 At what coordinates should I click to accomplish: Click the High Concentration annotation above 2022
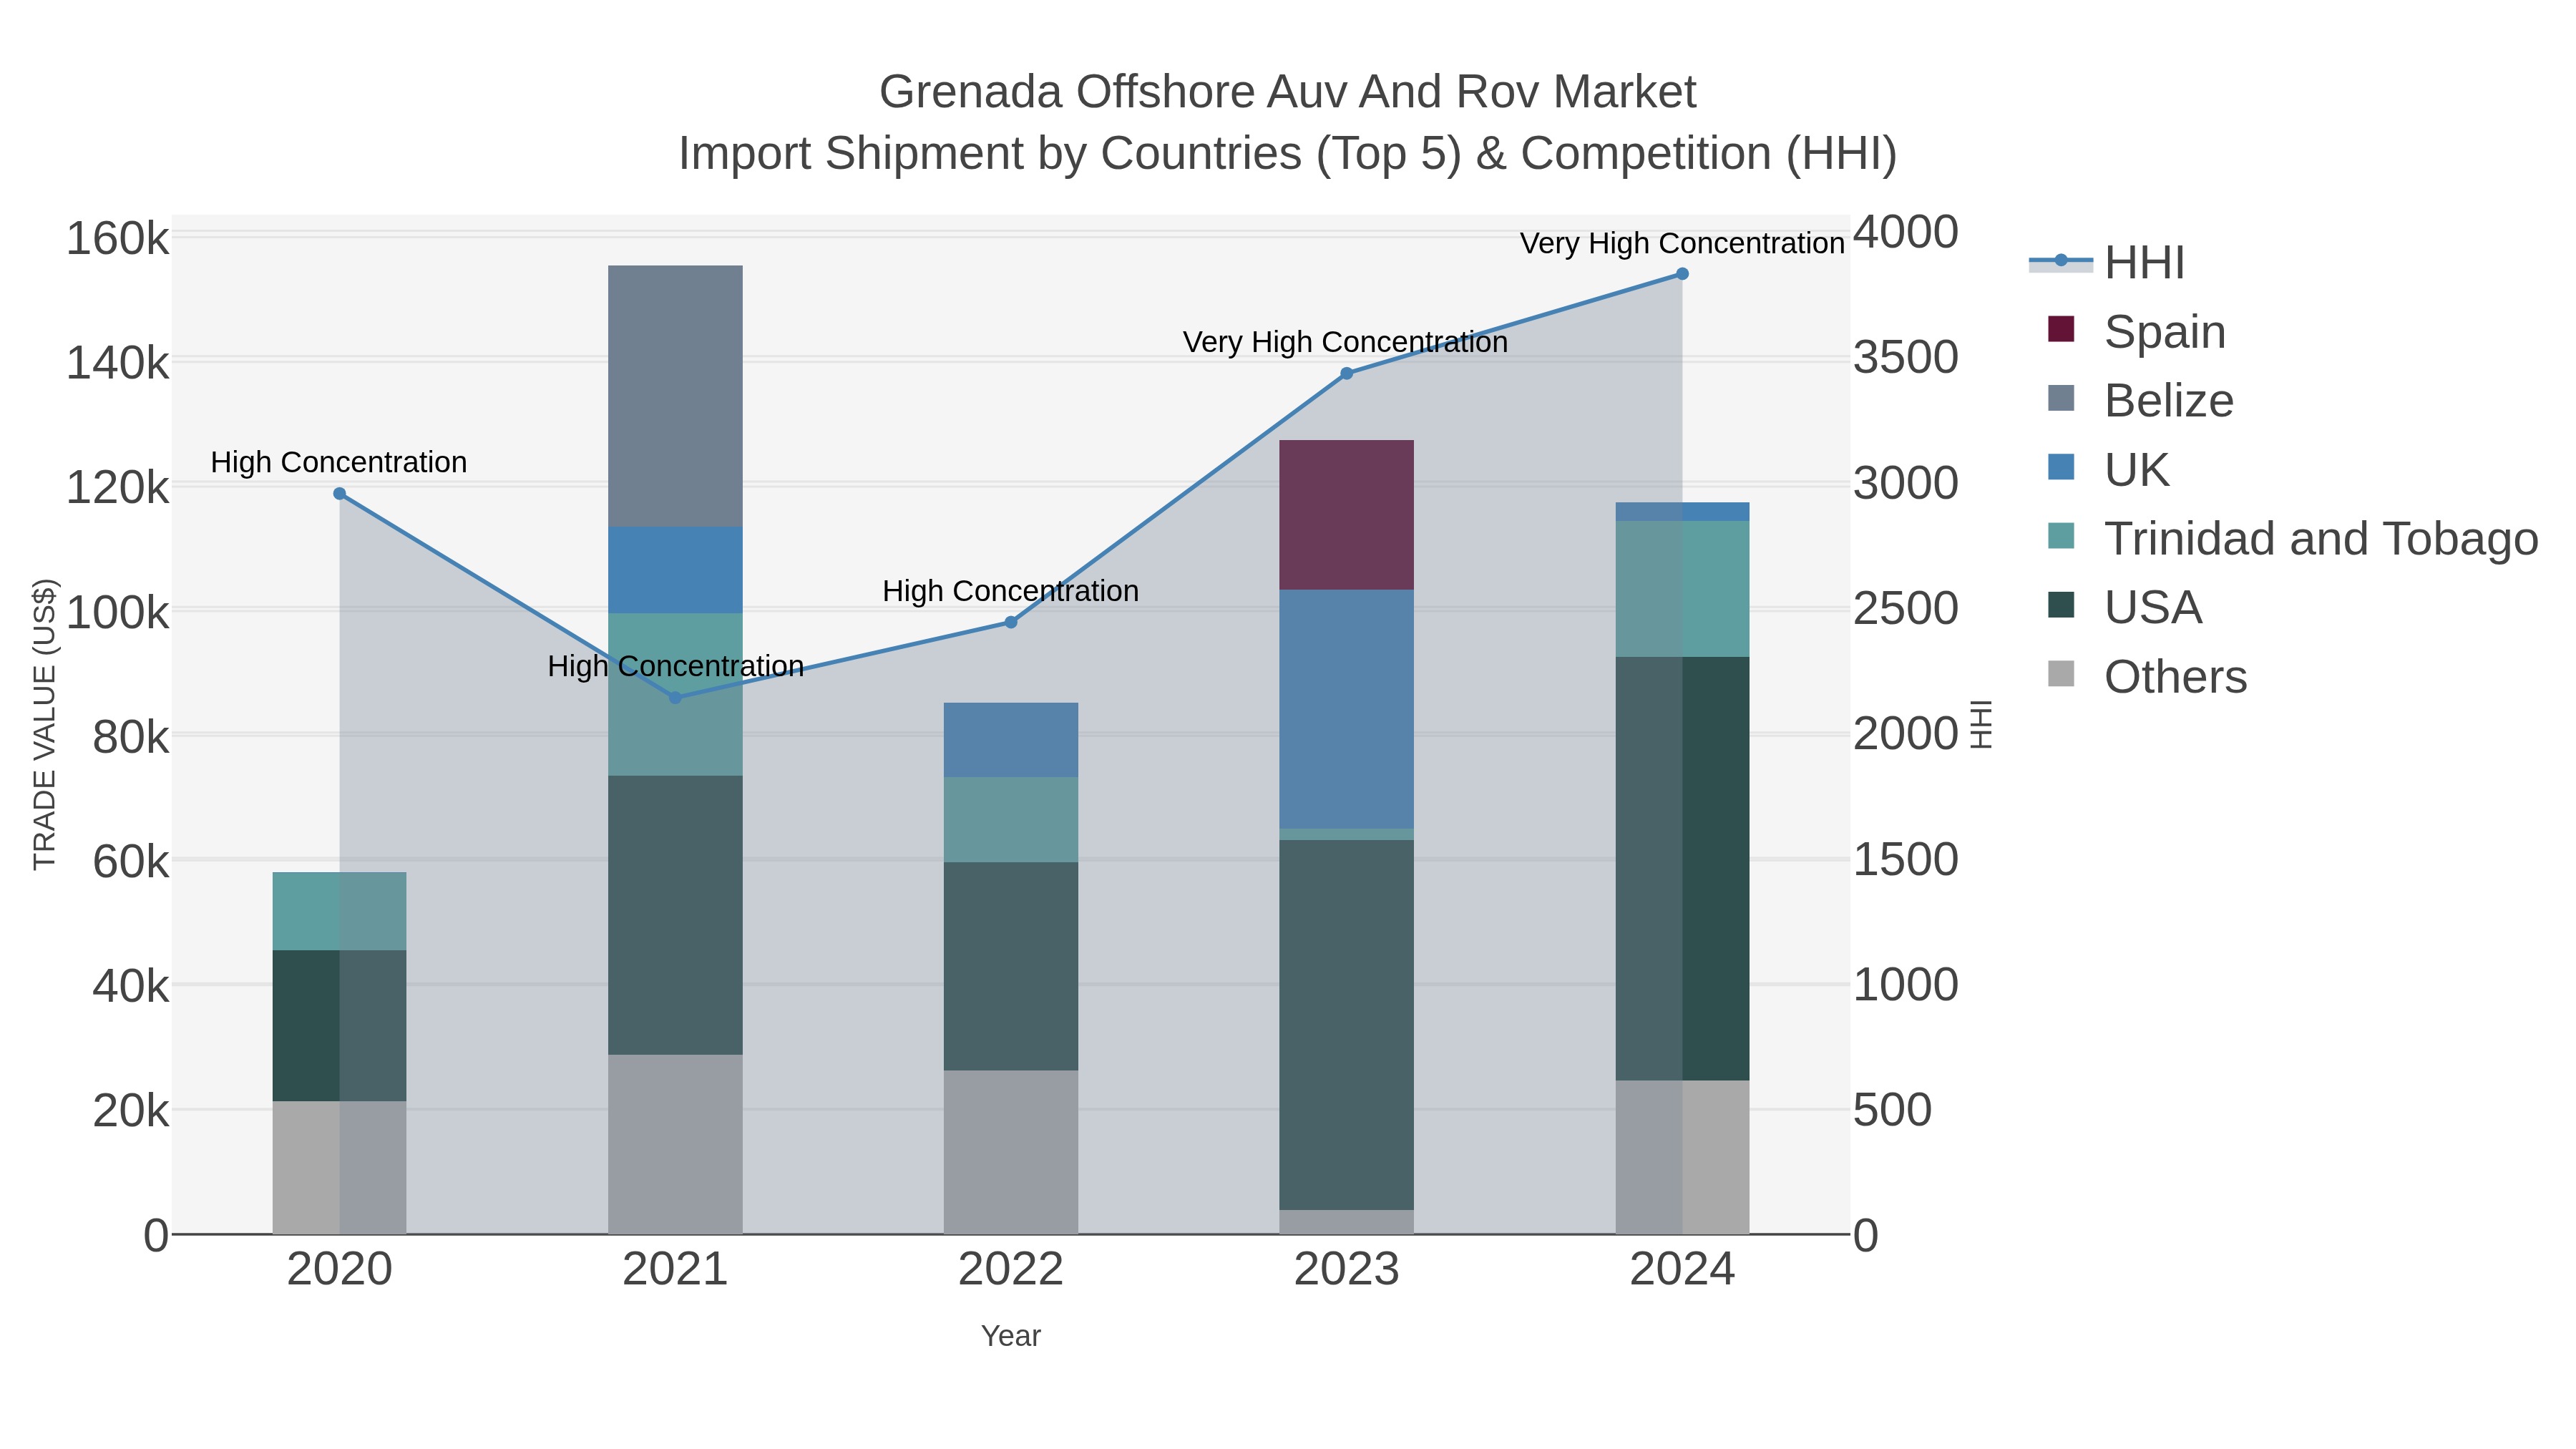[x=1010, y=592]
